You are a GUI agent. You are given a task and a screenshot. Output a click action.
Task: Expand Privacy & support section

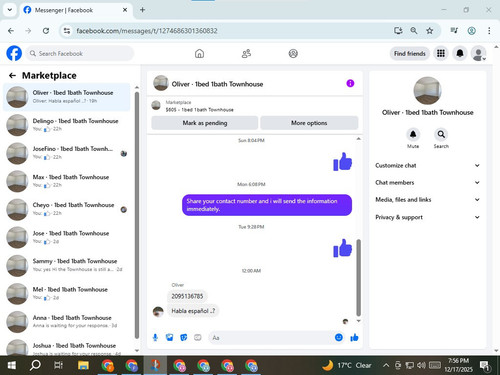click(428, 217)
